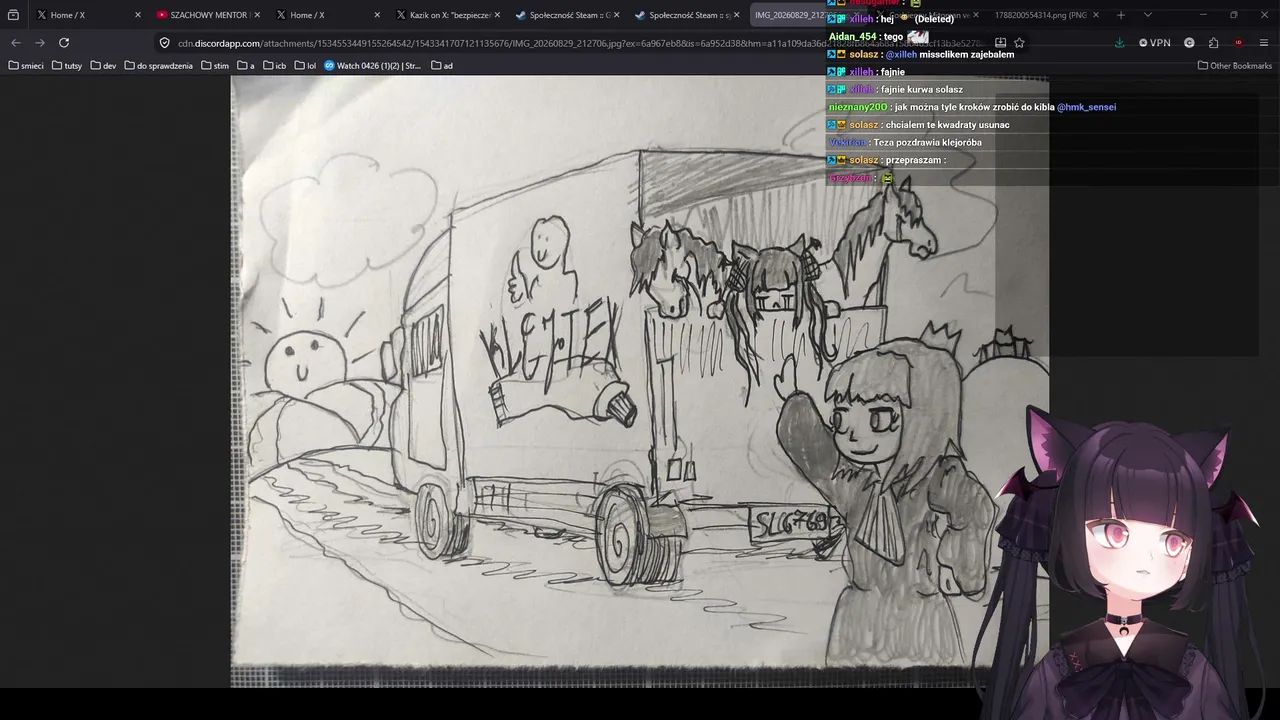Click the 'Aidan_454' chat username
Viewport: 1280px width, 720px height.
coord(853,37)
